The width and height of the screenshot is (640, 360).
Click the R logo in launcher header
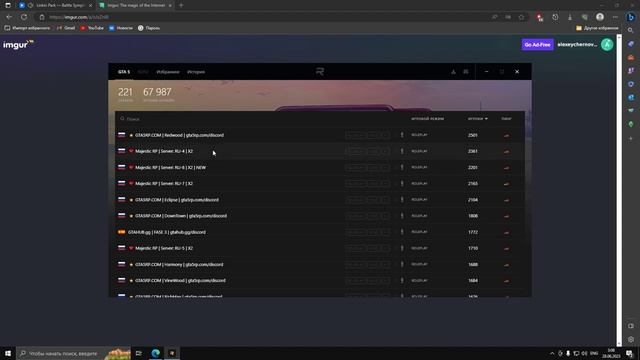pyautogui.click(x=320, y=71)
